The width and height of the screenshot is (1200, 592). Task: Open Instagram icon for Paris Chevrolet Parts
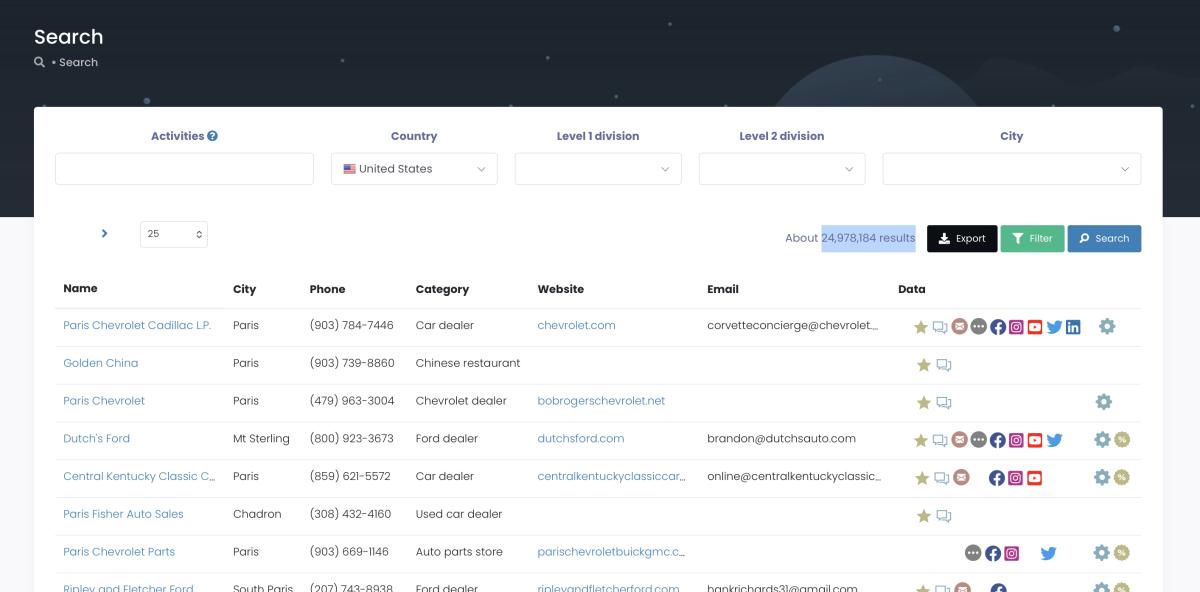(1012, 553)
